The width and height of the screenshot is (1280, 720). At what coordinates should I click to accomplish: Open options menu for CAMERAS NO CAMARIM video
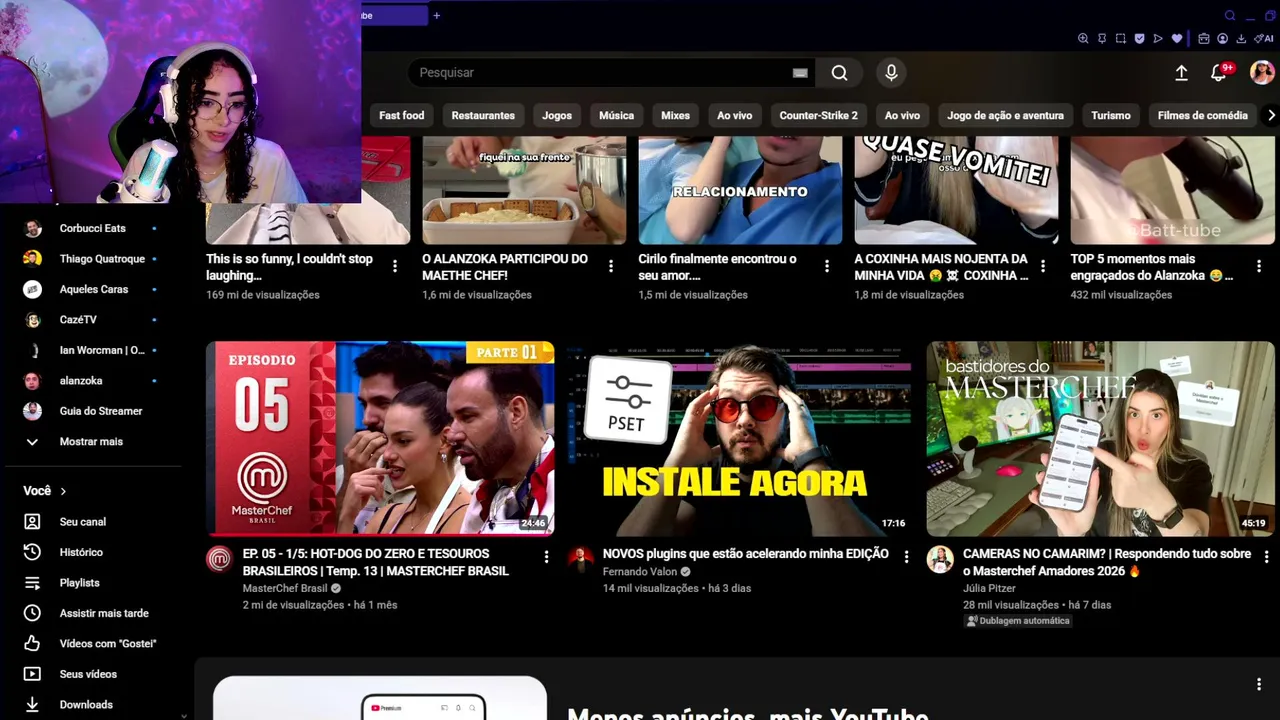coord(1266,556)
